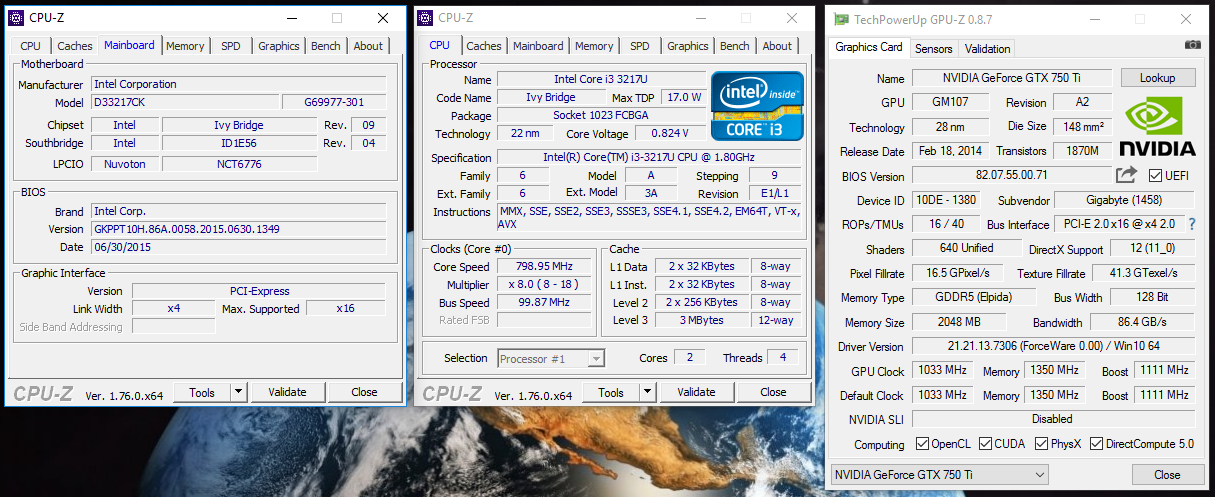Click the CPU-Z CPU window title icon
Viewport: 1215px width, 497px height.
click(425, 18)
